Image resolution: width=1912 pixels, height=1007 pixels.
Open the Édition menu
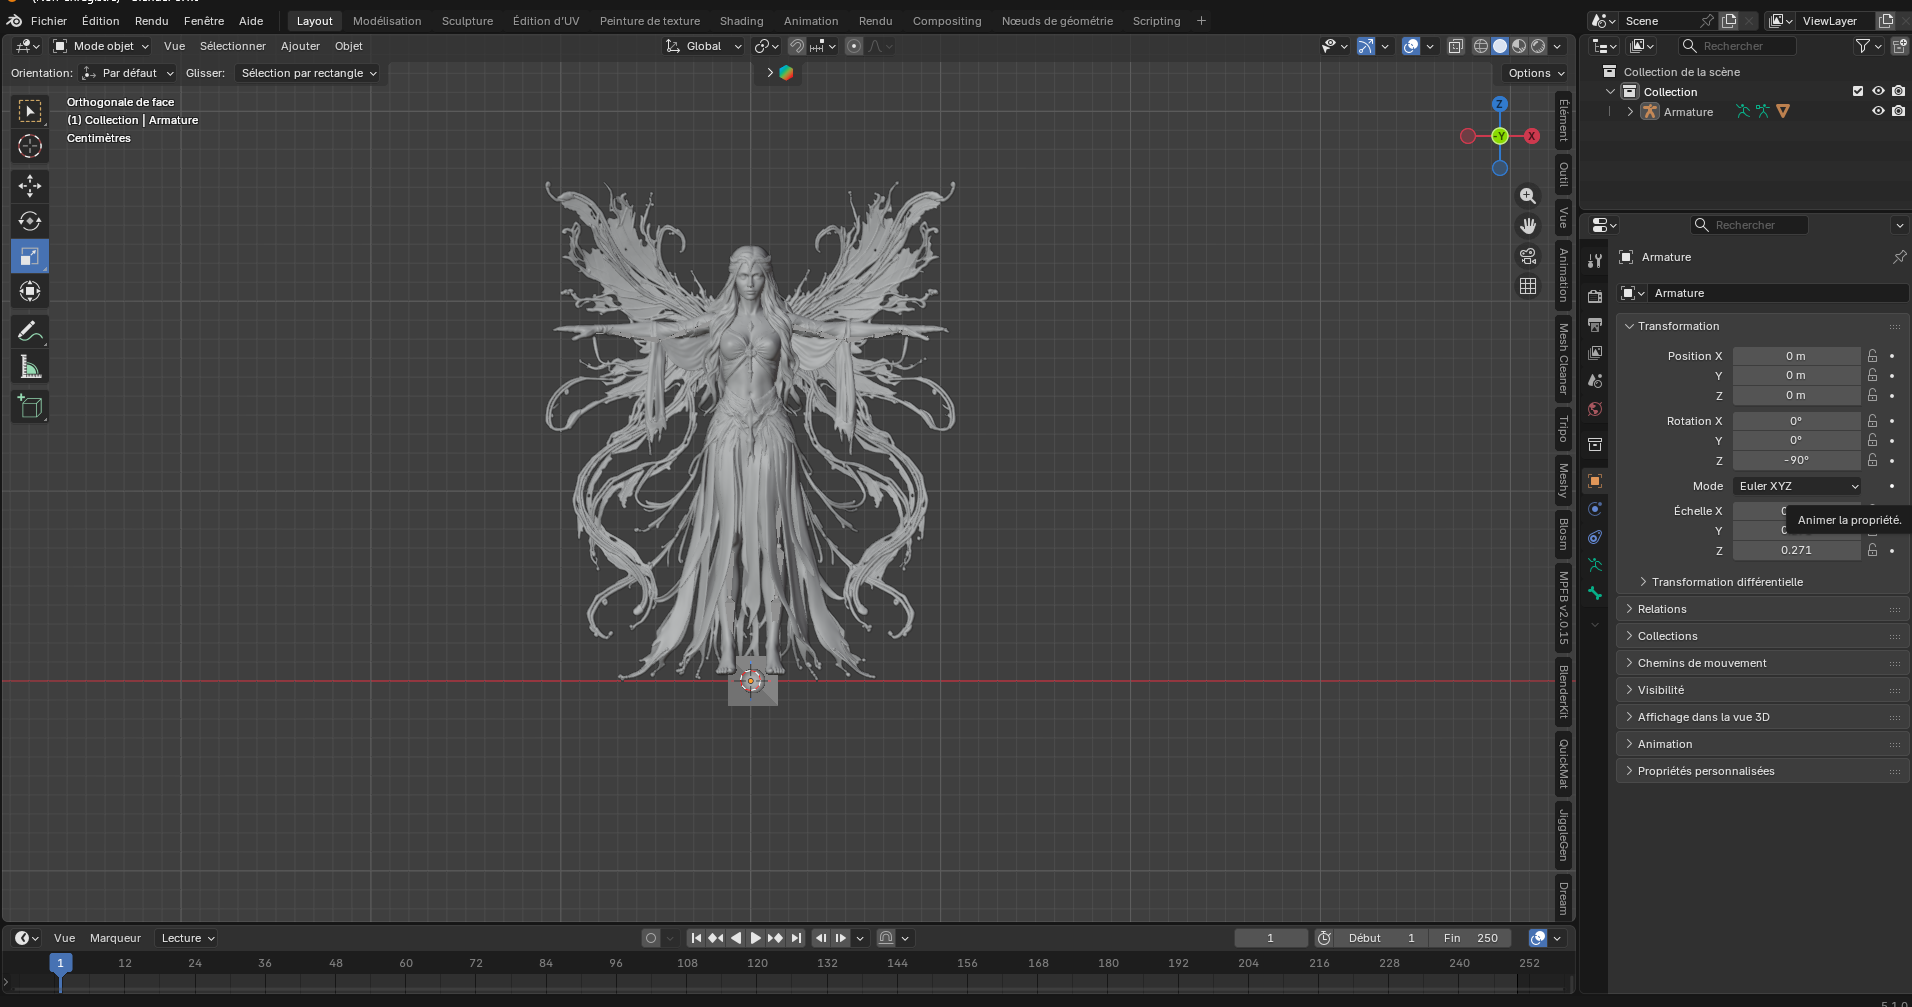coord(100,21)
